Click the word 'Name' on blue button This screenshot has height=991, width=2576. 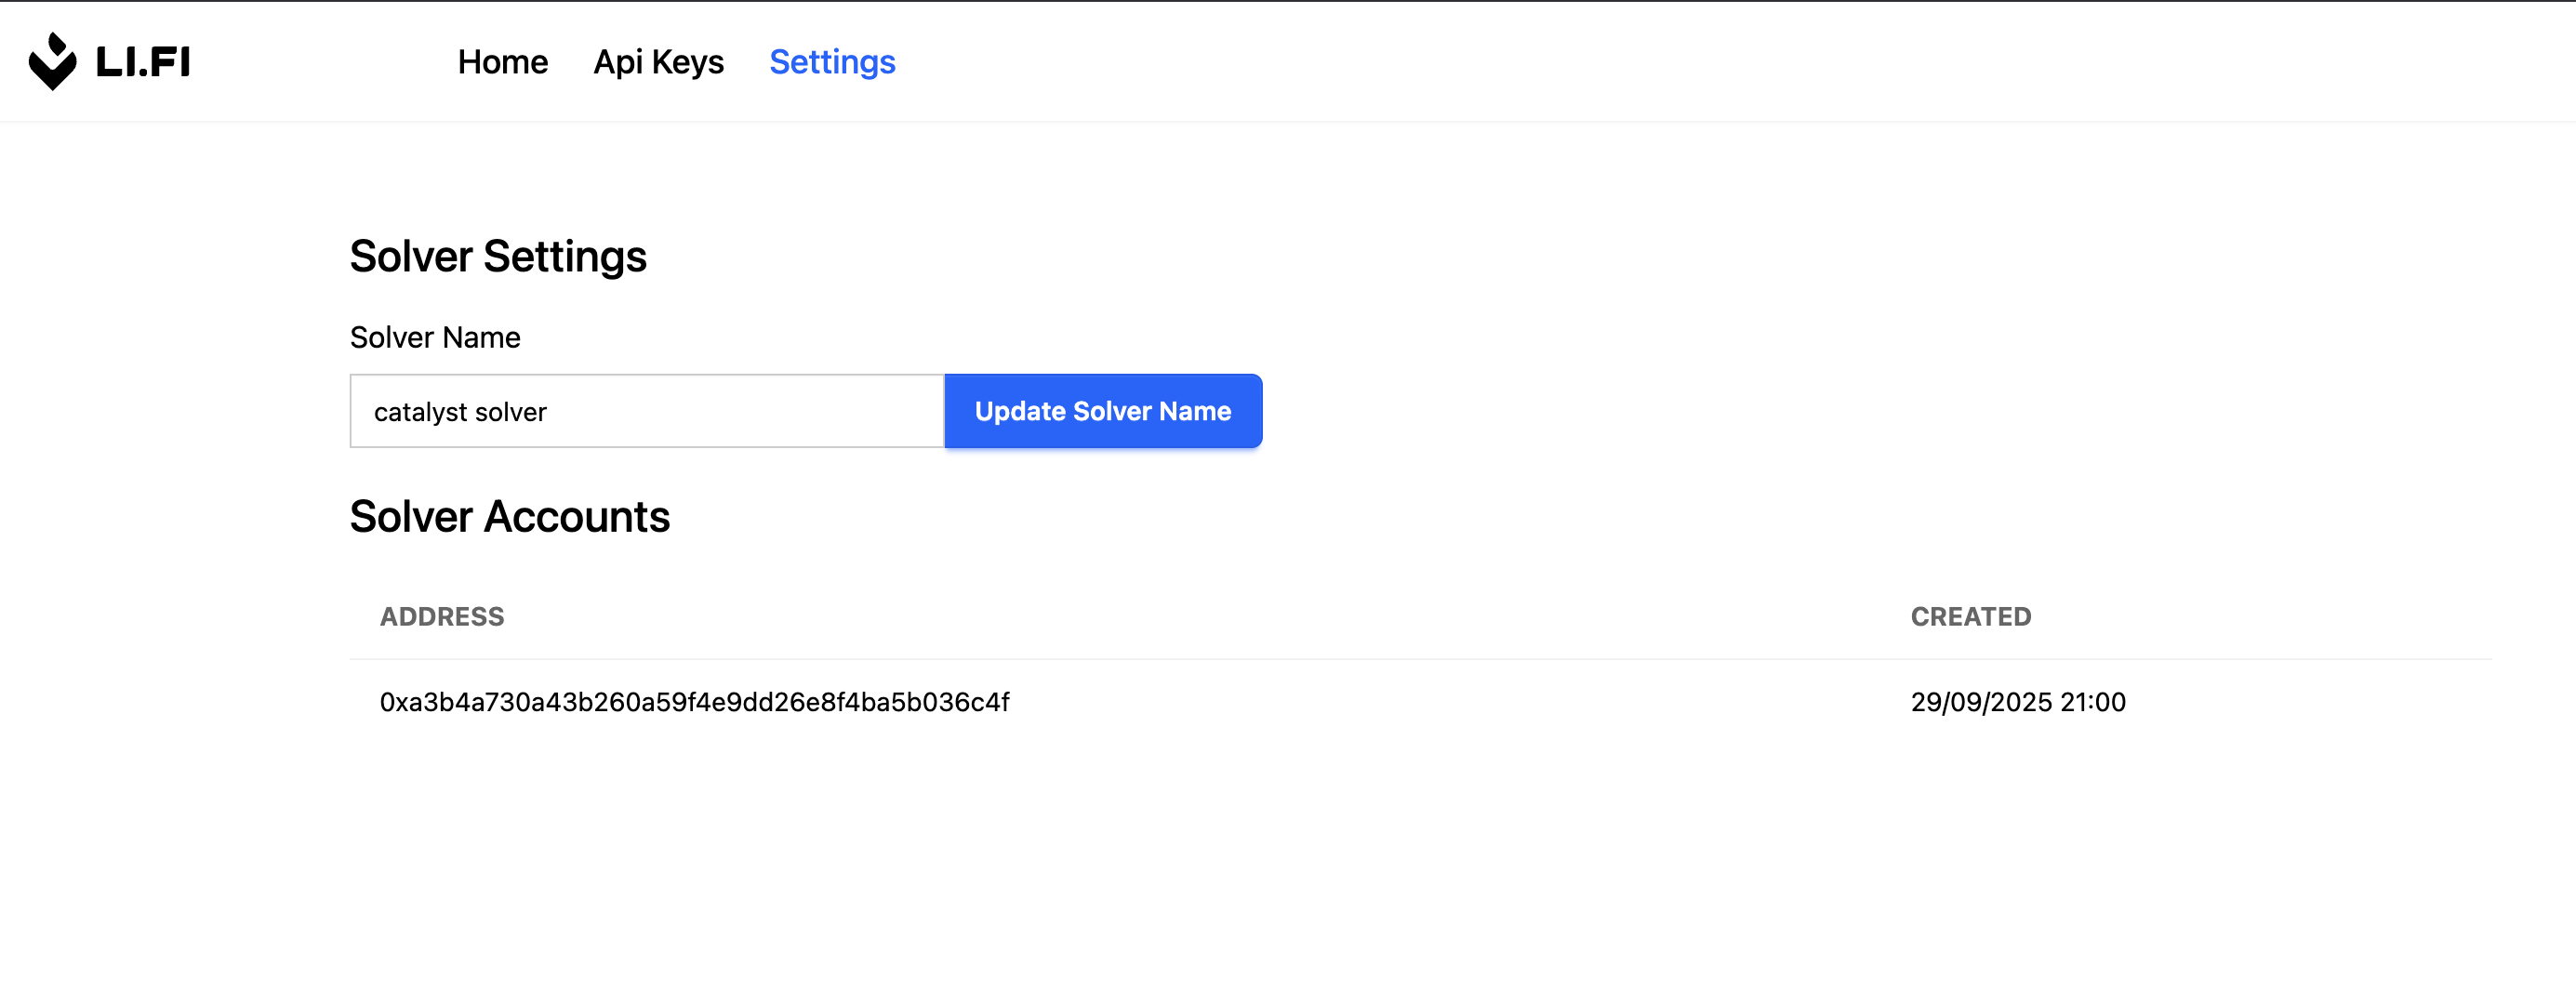pos(1195,411)
